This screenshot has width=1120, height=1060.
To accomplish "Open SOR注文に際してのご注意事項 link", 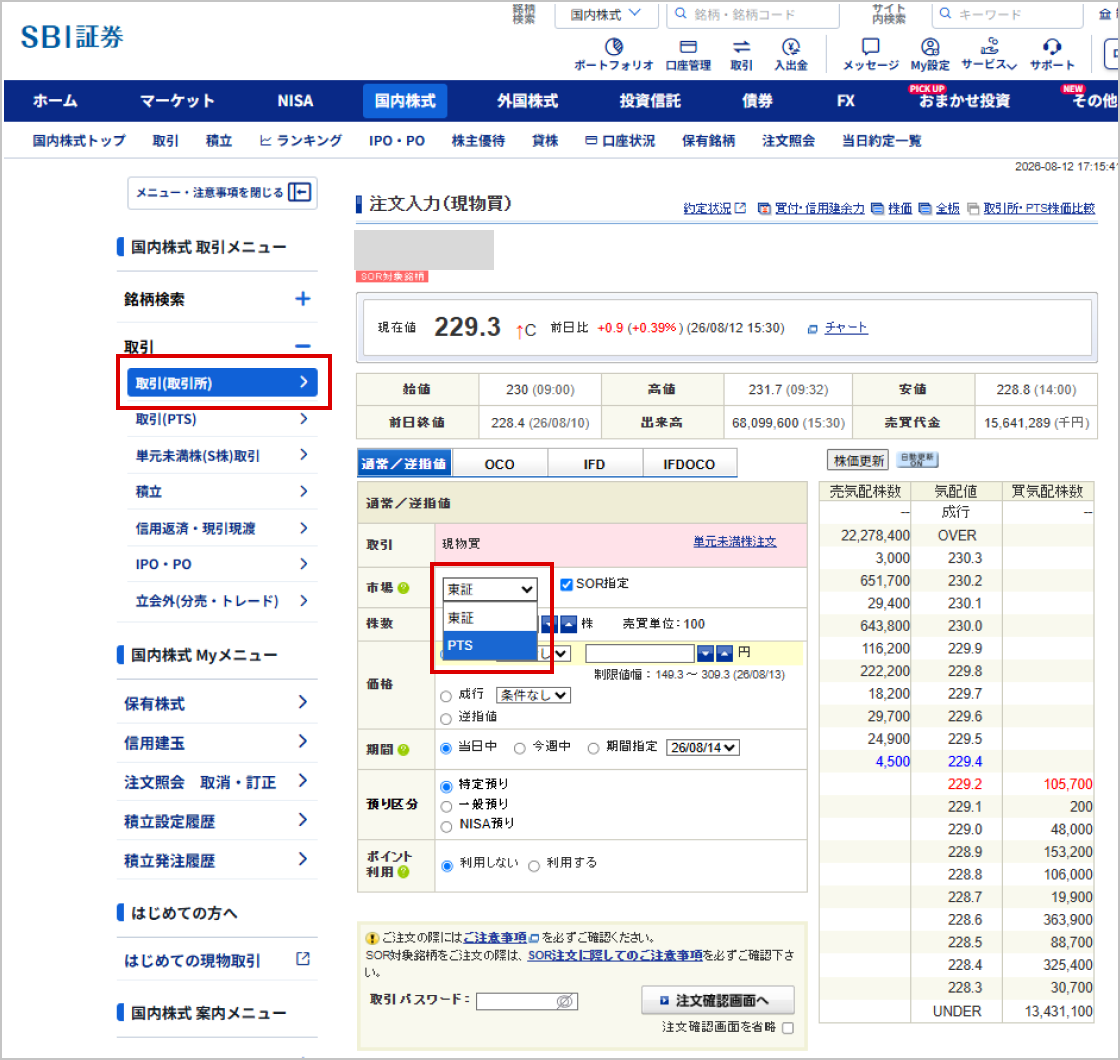I will (x=615, y=955).
